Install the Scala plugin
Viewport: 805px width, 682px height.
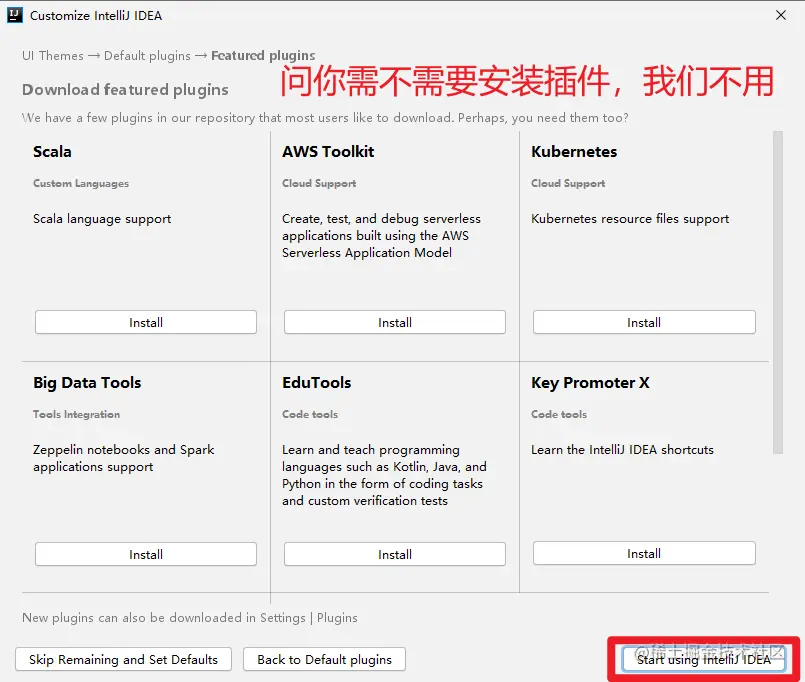pyautogui.click(x=146, y=322)
